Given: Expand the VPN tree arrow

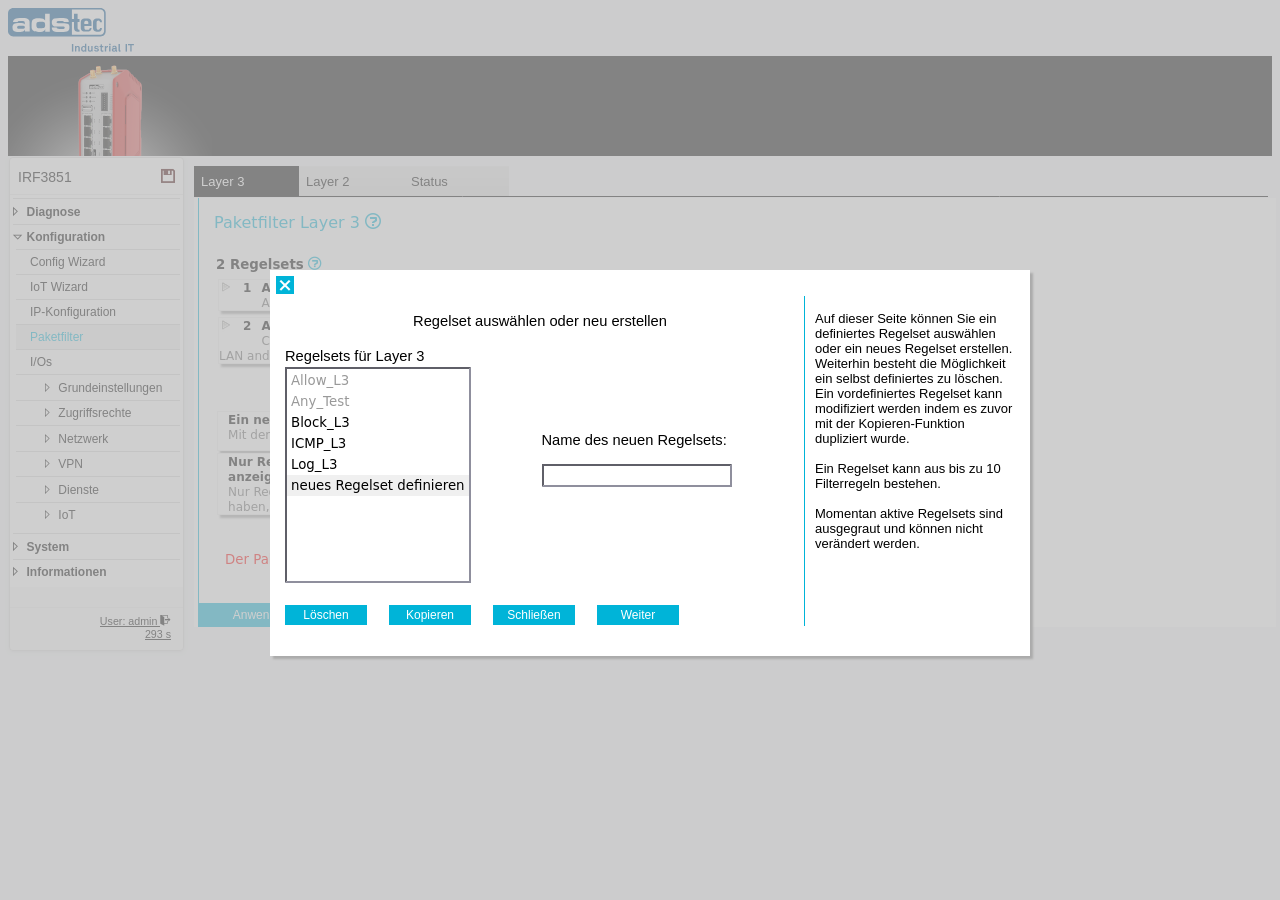Looking at the screenshot, I should 47,464.
